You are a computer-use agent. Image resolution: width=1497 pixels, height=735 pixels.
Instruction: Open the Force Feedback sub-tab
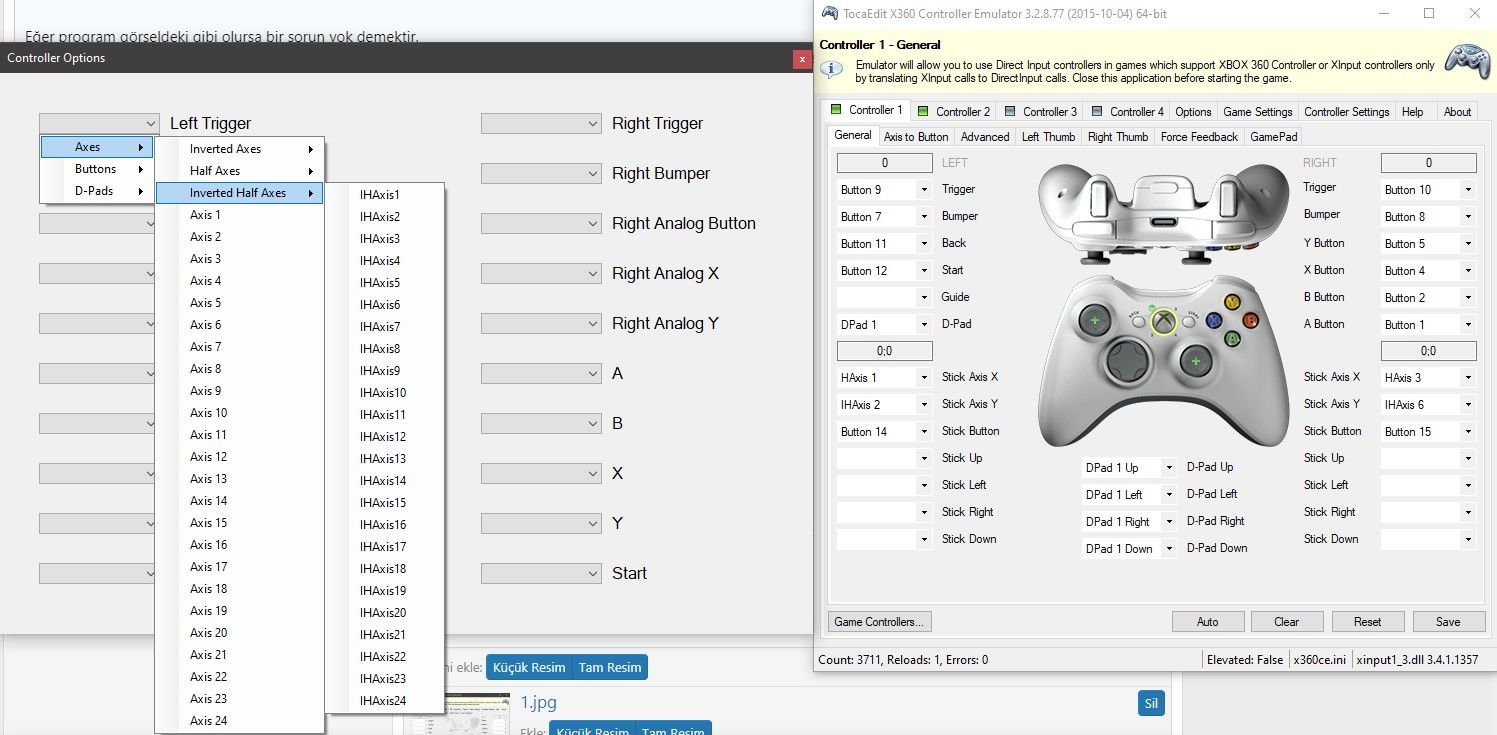point(1199,137)
